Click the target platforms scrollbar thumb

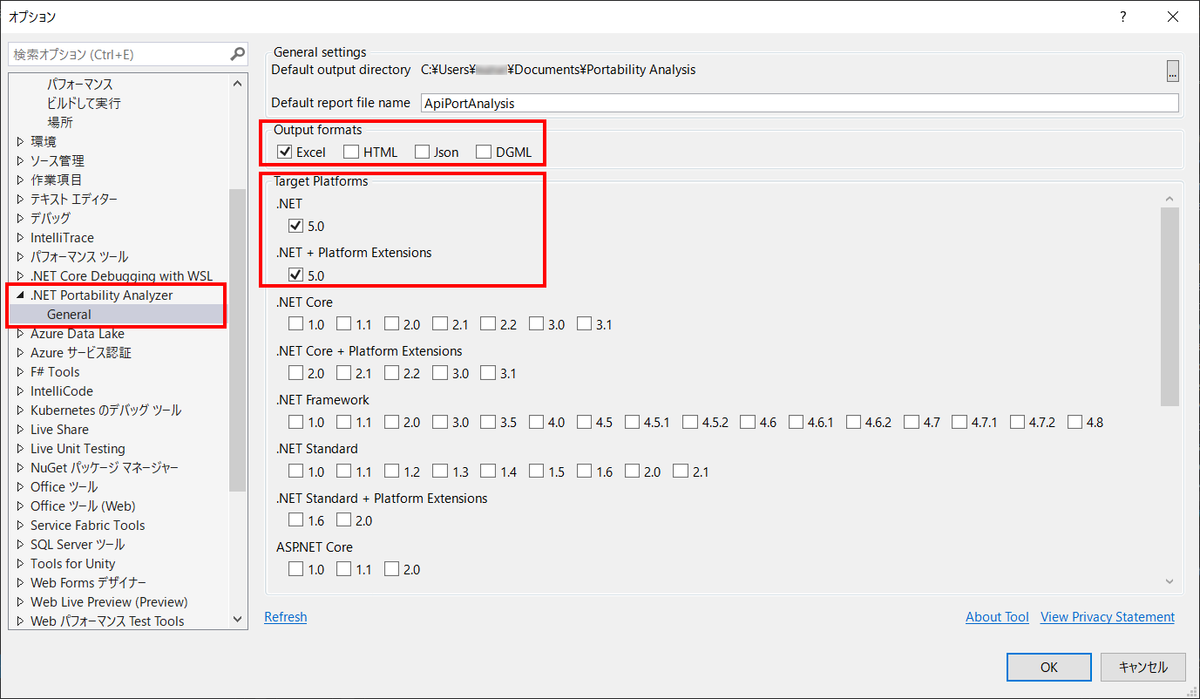(x=1170, y=307)
